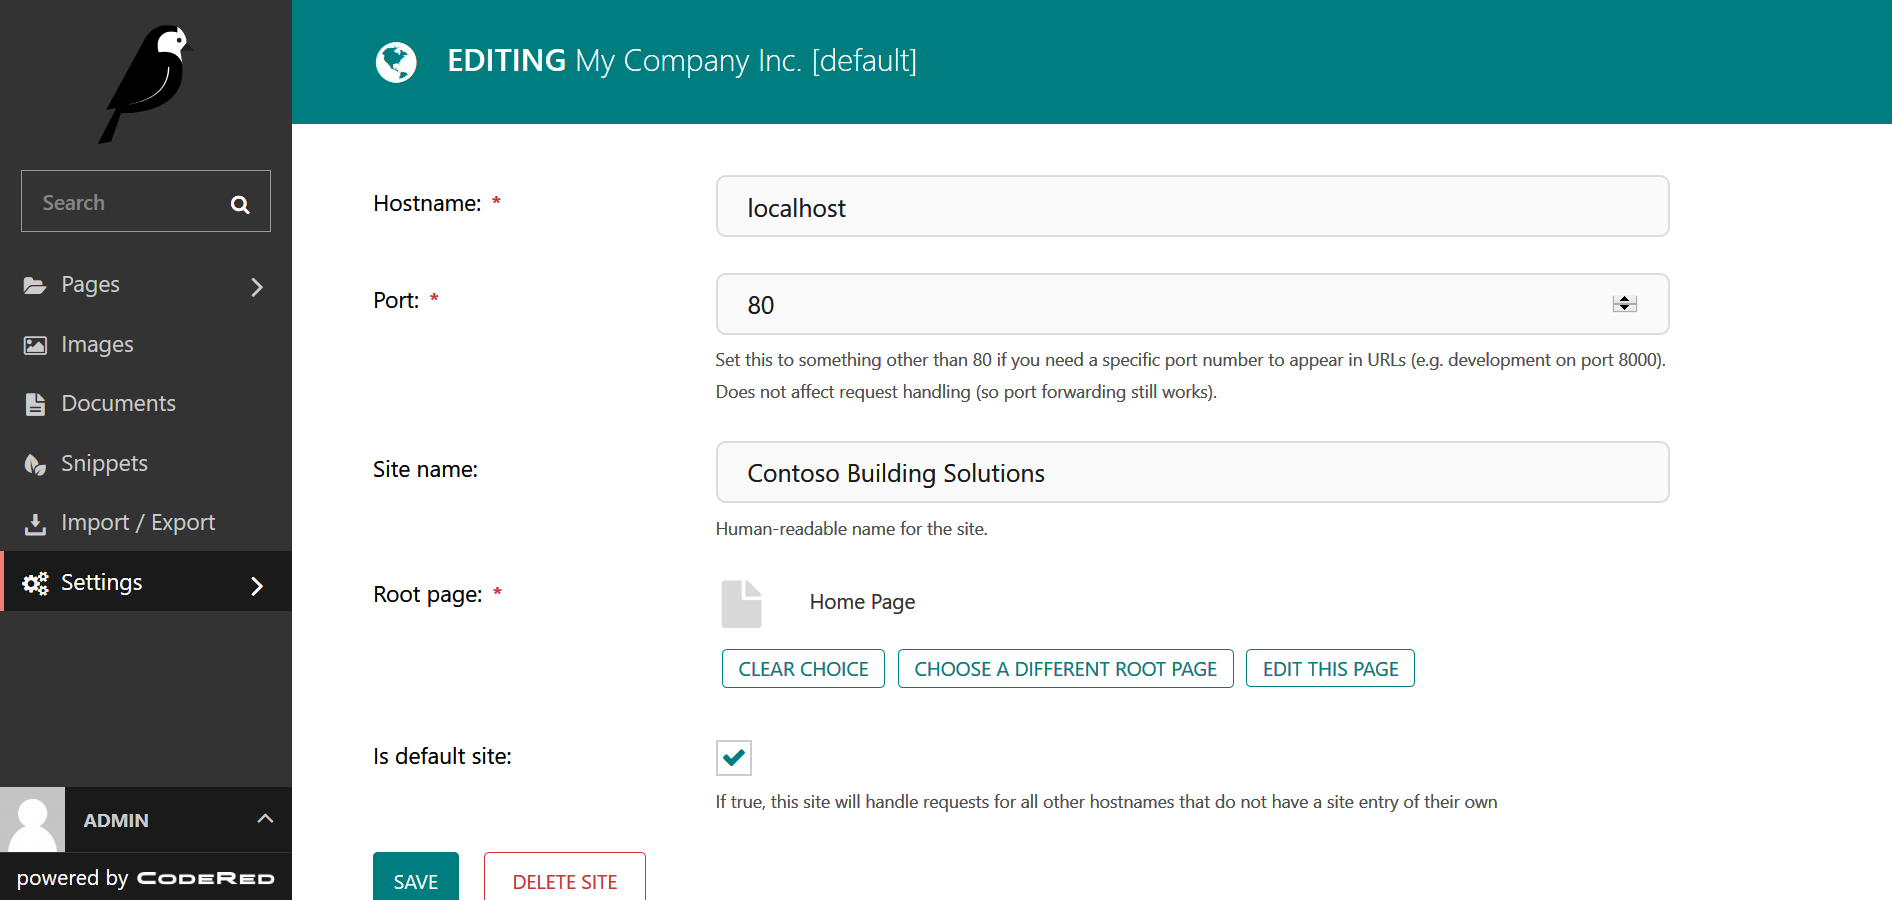The height and width of the screenshot is (900, 1892).
Task: Open the ADMIN account menu caret
Action: click(x=265, y=819)
